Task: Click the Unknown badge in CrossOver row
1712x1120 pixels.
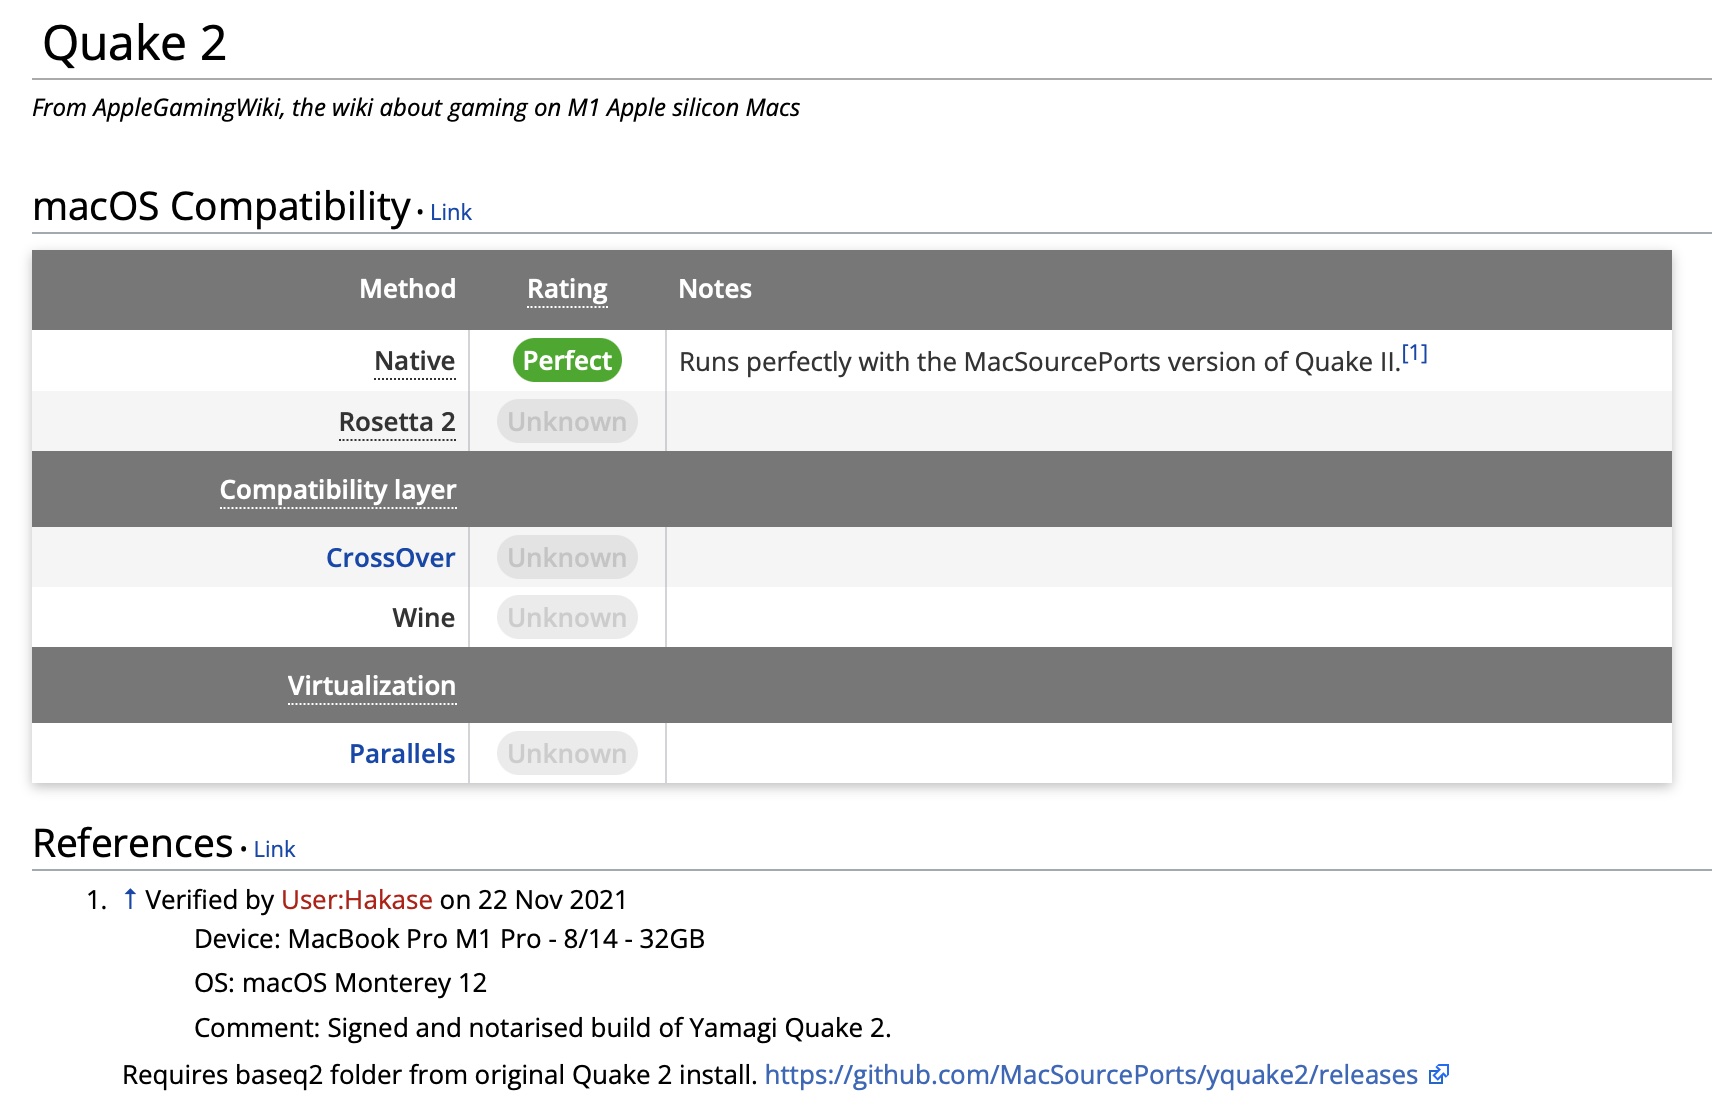Action: pyautogui.click(x=567, y=558)
